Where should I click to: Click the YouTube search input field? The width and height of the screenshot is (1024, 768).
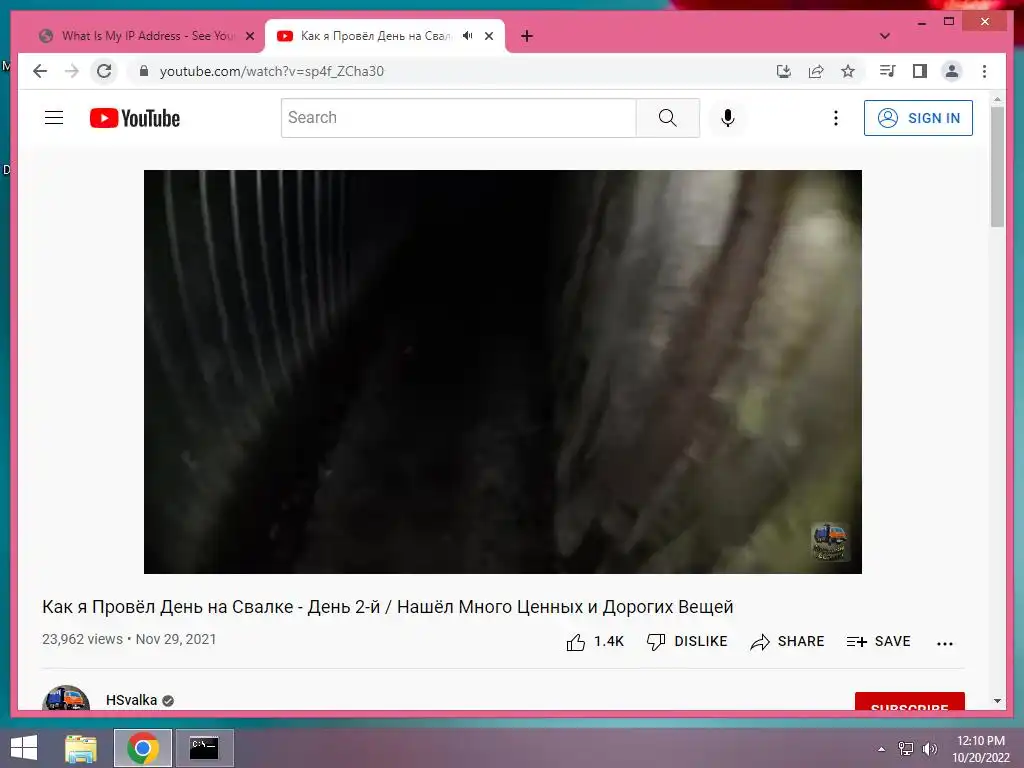pos(458,118)
